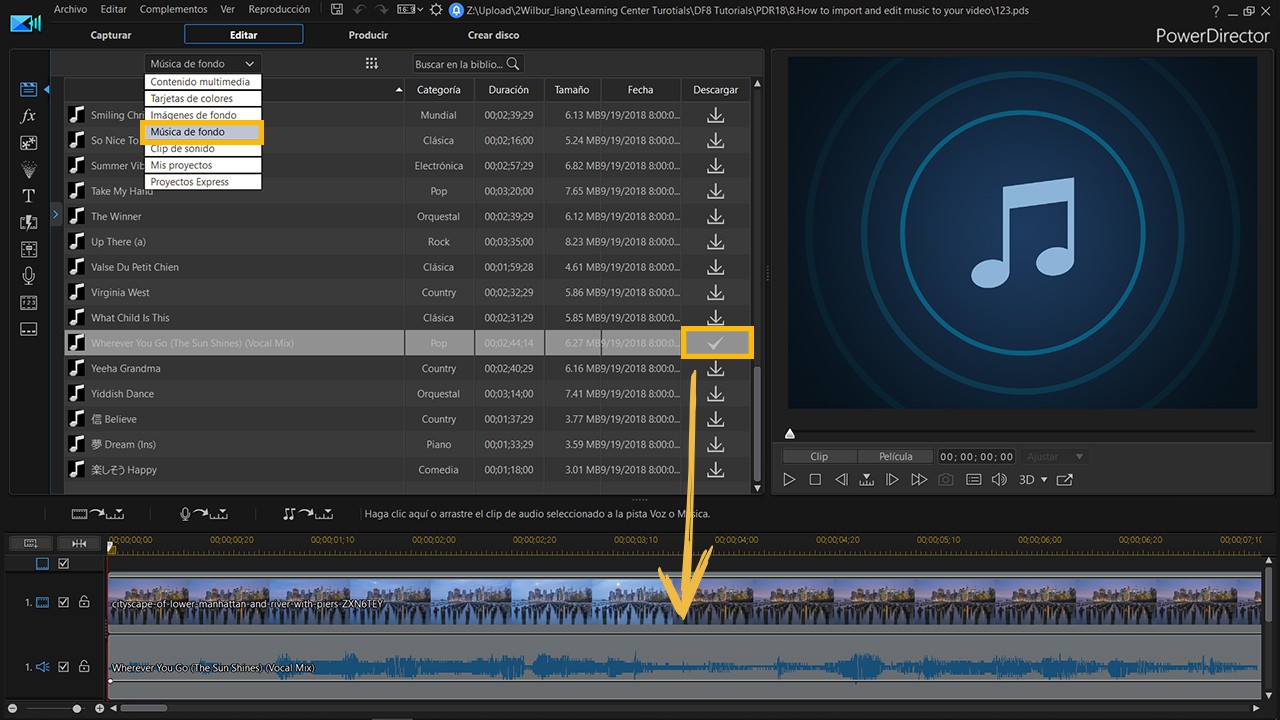This screenshot has width=1280, height=720.
Task: Lock video track 1 with the padlock
Action: coord(84,602)
